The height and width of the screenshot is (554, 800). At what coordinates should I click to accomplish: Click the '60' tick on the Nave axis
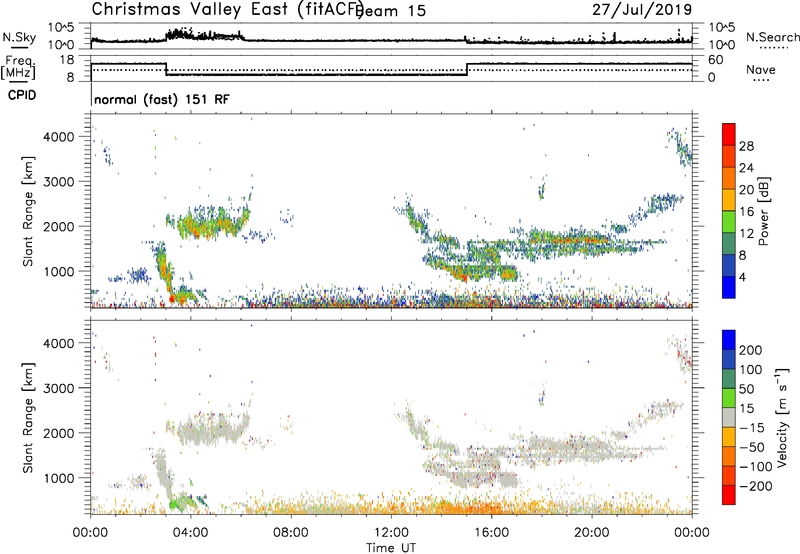(x=716, y=60)
